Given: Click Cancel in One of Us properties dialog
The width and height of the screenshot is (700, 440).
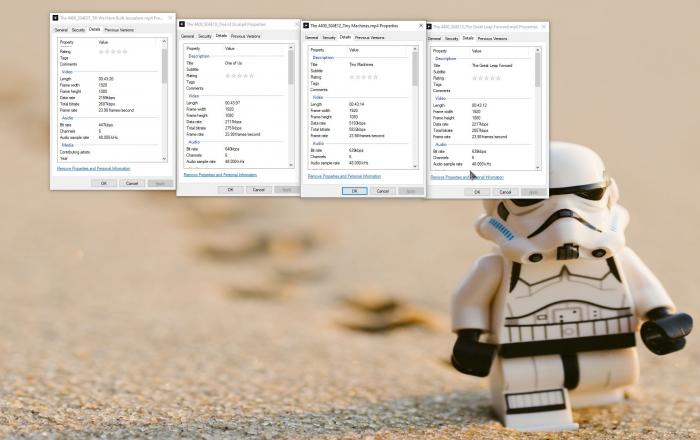Looking at the screenshot, I should (x=258, y=189).
